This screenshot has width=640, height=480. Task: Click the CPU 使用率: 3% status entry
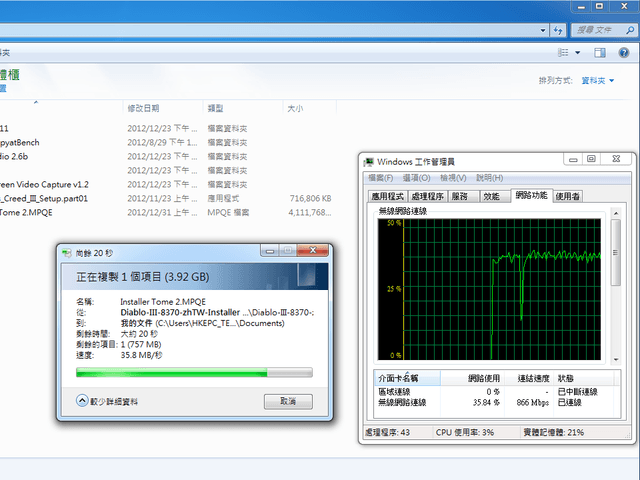coord(465,432)
